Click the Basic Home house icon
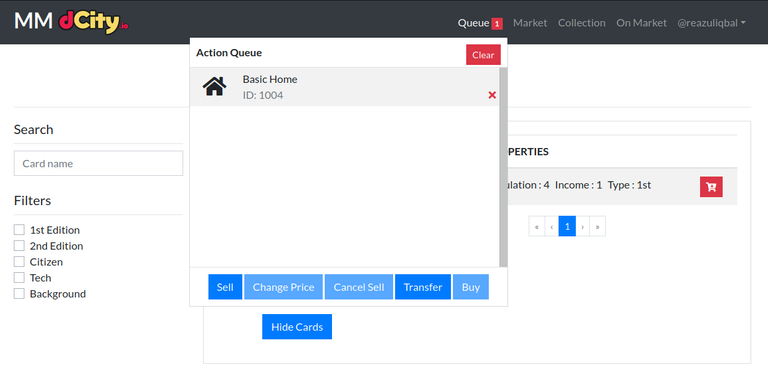Image resolution: width=768 pixels, height=375 pixels. [215, 87]
